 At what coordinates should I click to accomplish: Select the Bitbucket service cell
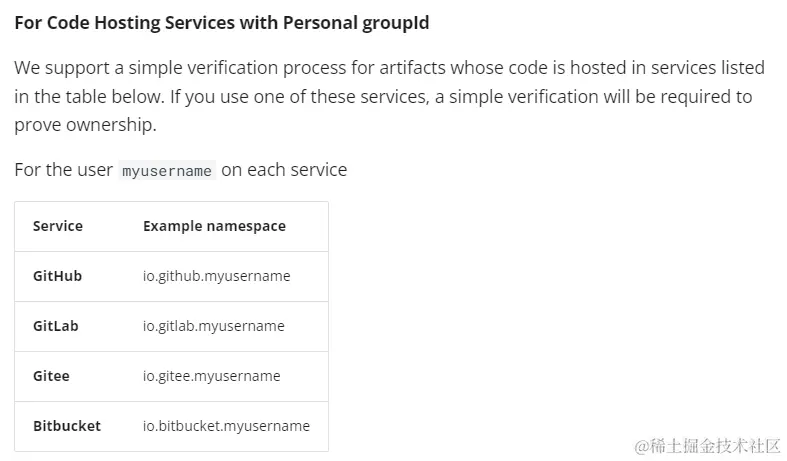point(67,426)
